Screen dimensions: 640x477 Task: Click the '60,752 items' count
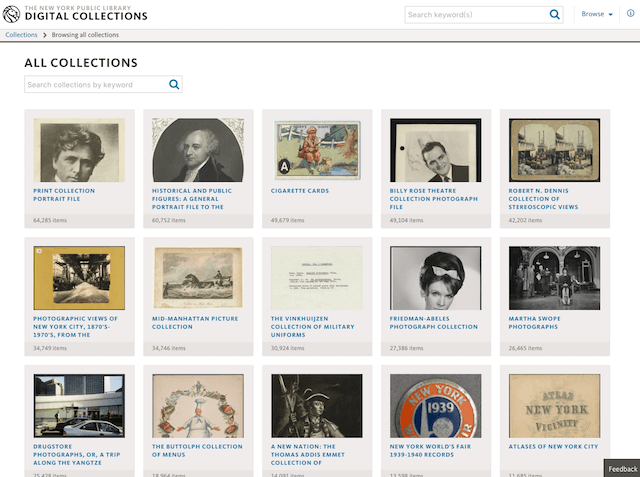(x=169, y=220)
